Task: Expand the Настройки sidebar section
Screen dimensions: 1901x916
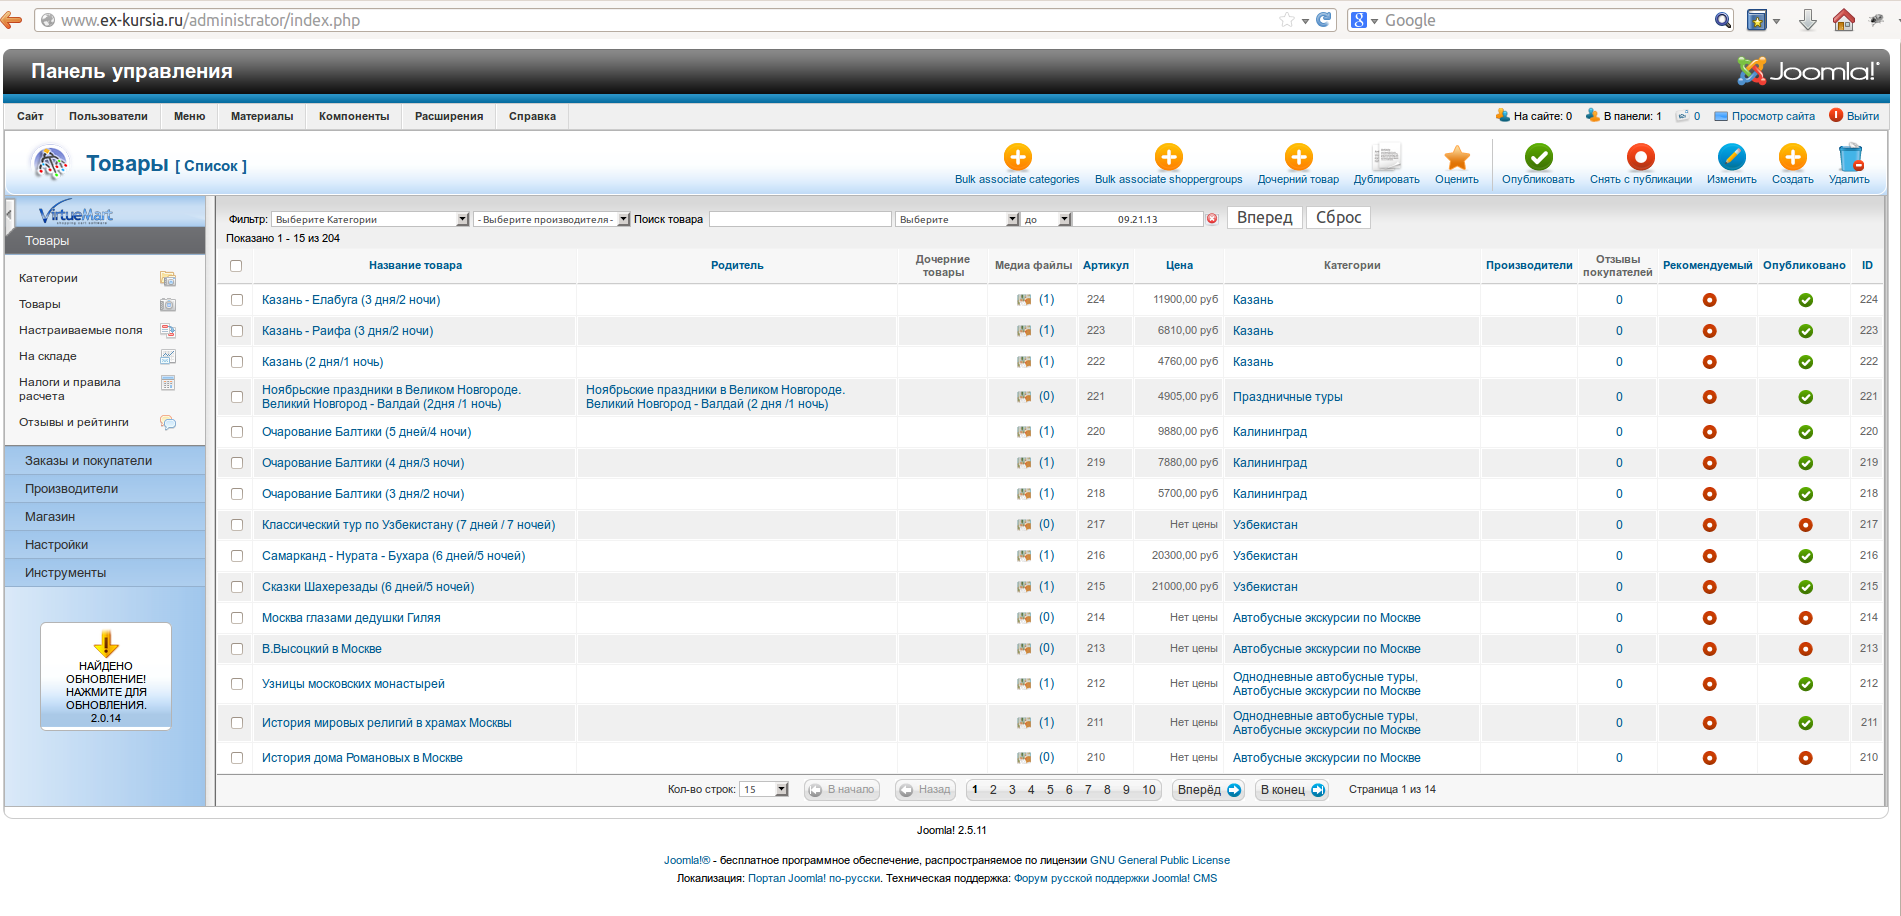Action: 105,545
